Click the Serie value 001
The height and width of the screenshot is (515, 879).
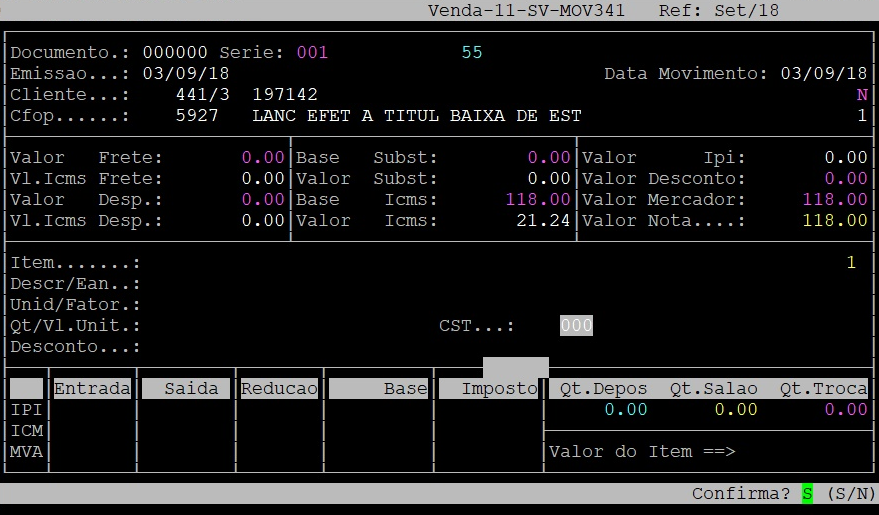312,52
